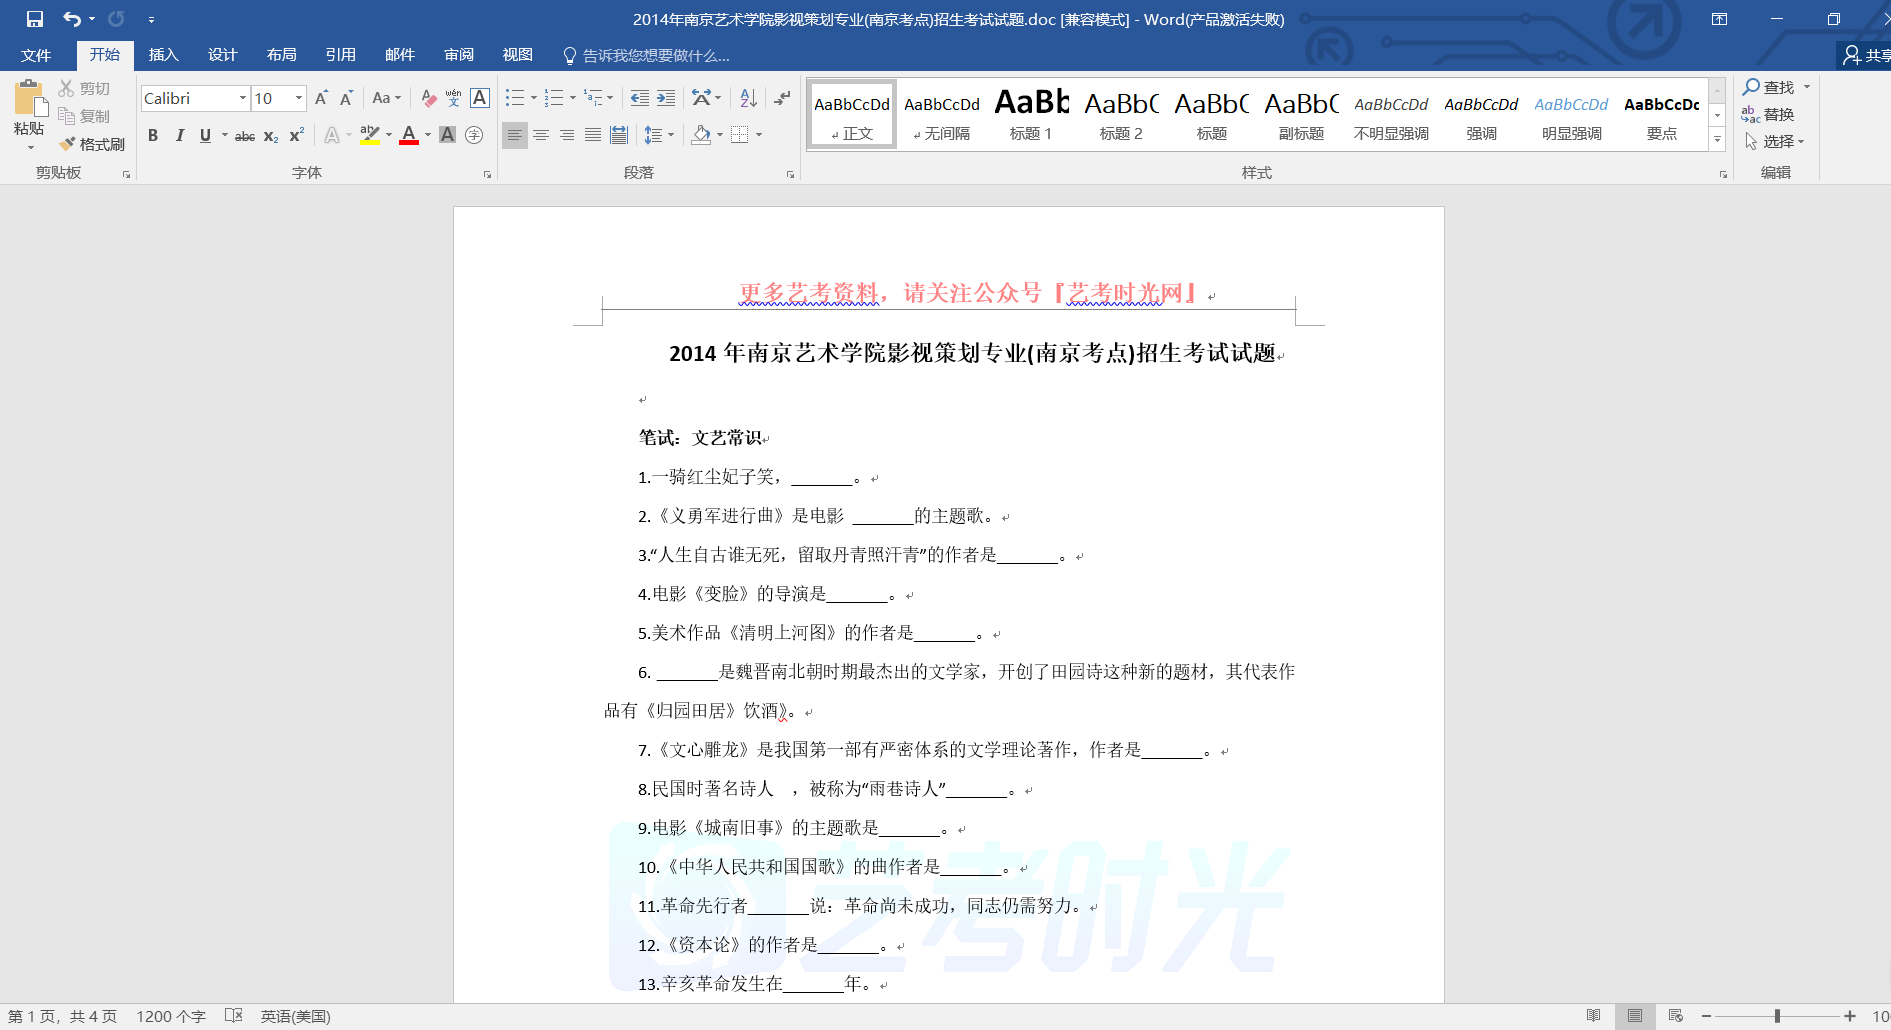
Task: Open the 文件 menu
Action: click(36, 55)
